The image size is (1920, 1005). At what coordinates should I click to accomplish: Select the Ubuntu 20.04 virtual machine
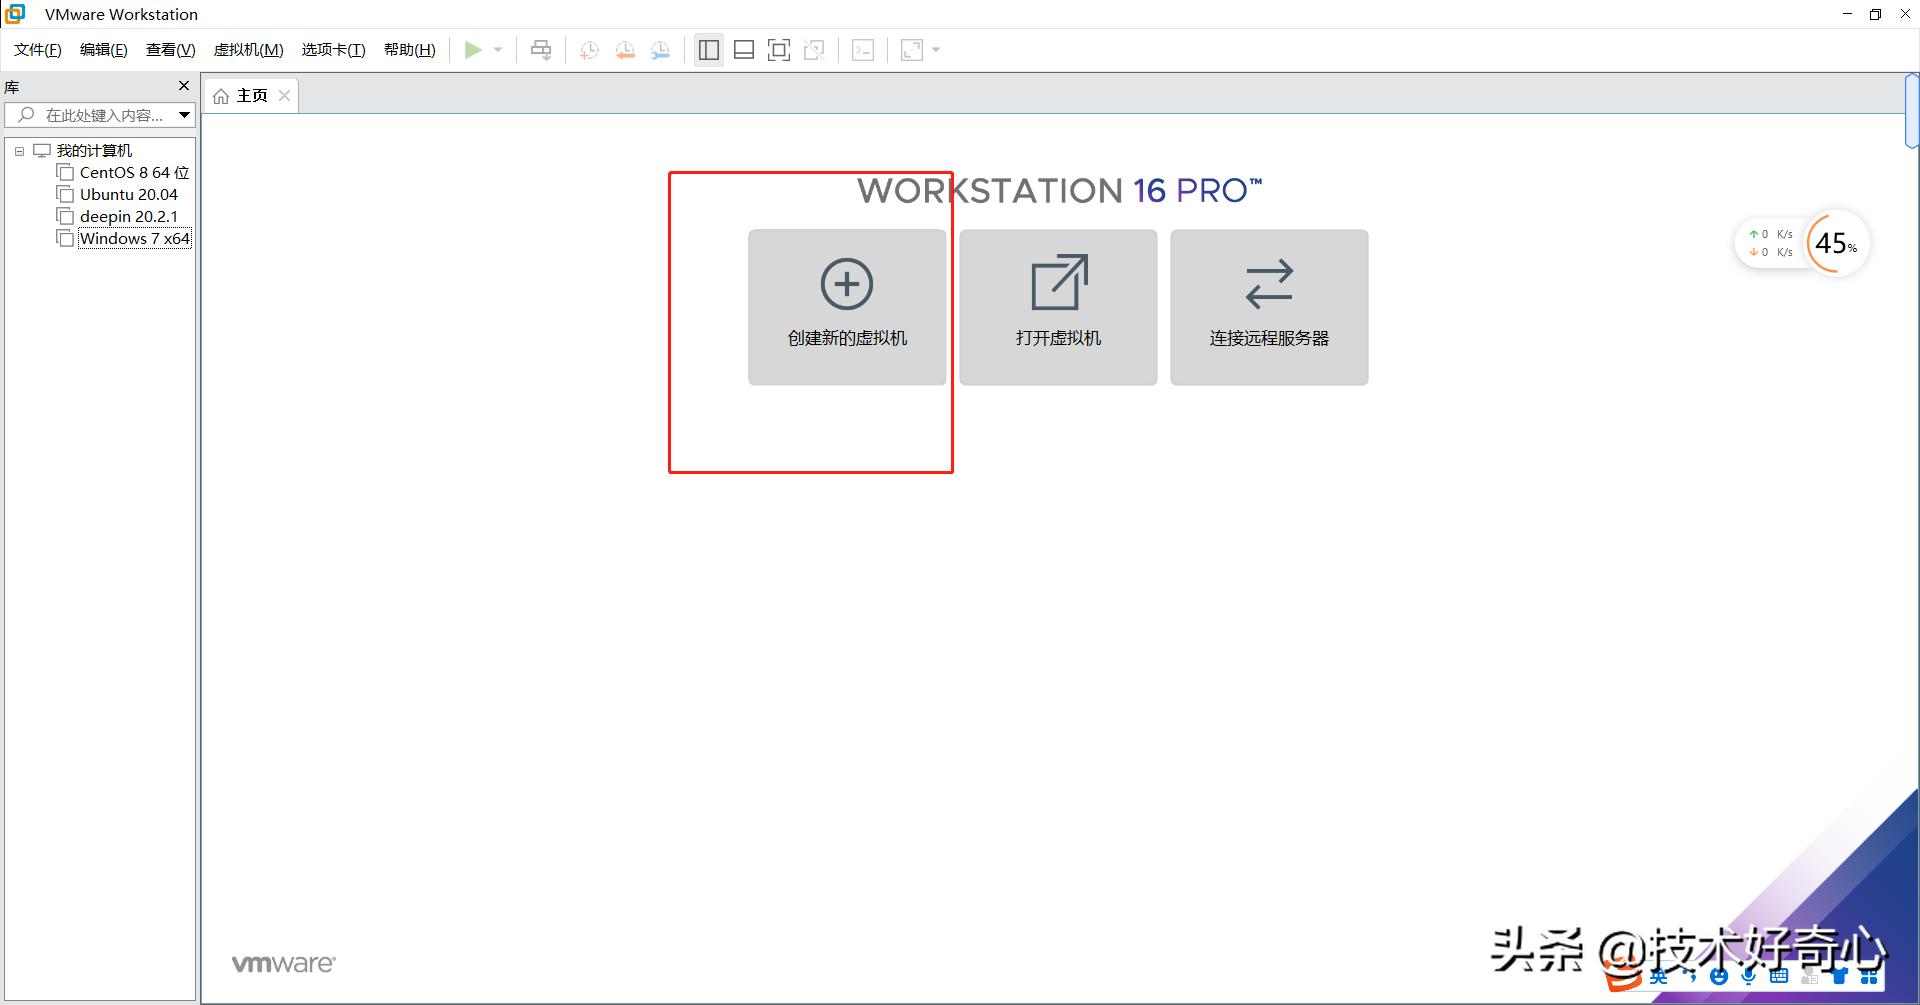[x=129, y=195]
